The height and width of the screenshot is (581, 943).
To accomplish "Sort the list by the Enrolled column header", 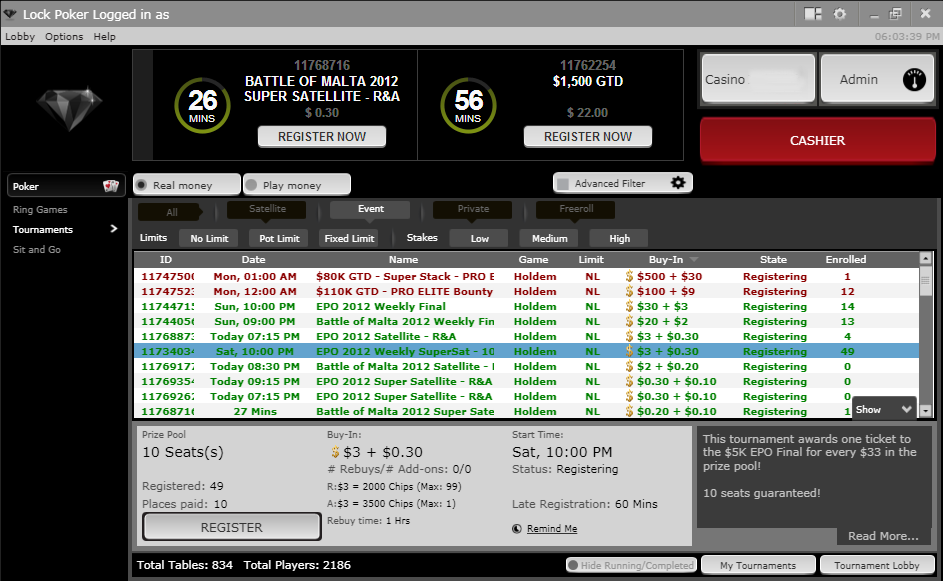I will pyautogui.click(x=846, y=259).
